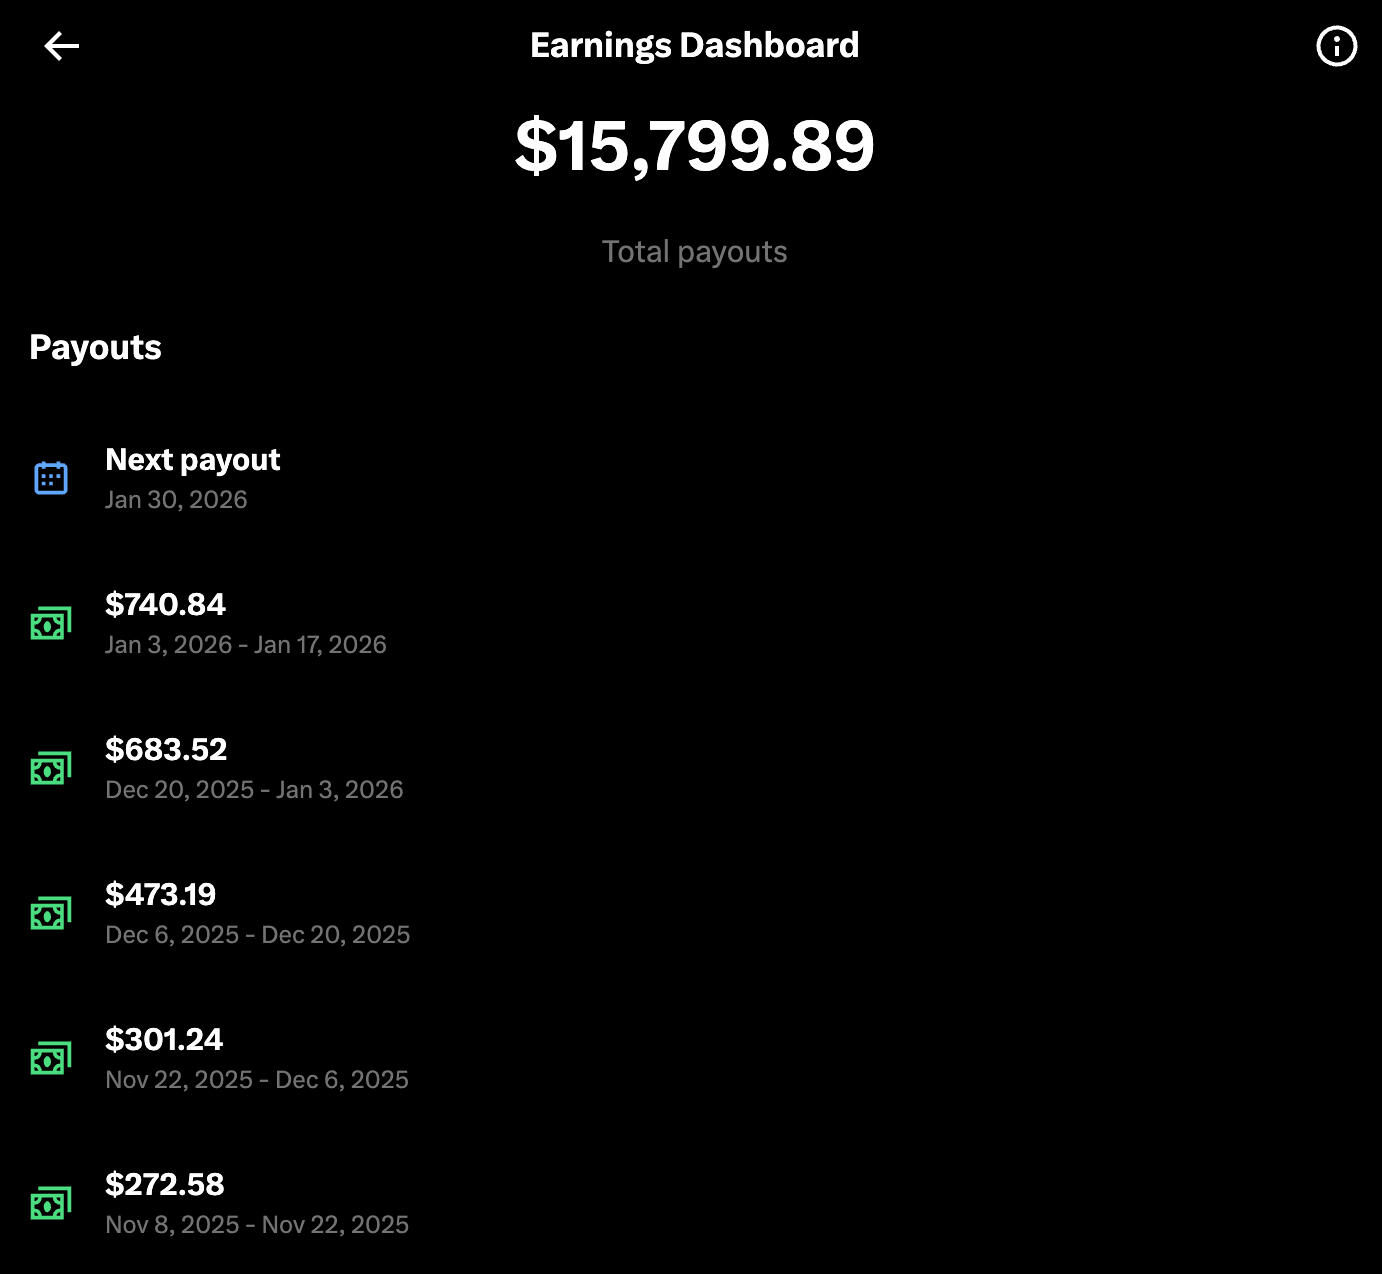The image size is (1382, 1274).
Task: Click the money icon beside $683.52
Action: click(51, 769)
